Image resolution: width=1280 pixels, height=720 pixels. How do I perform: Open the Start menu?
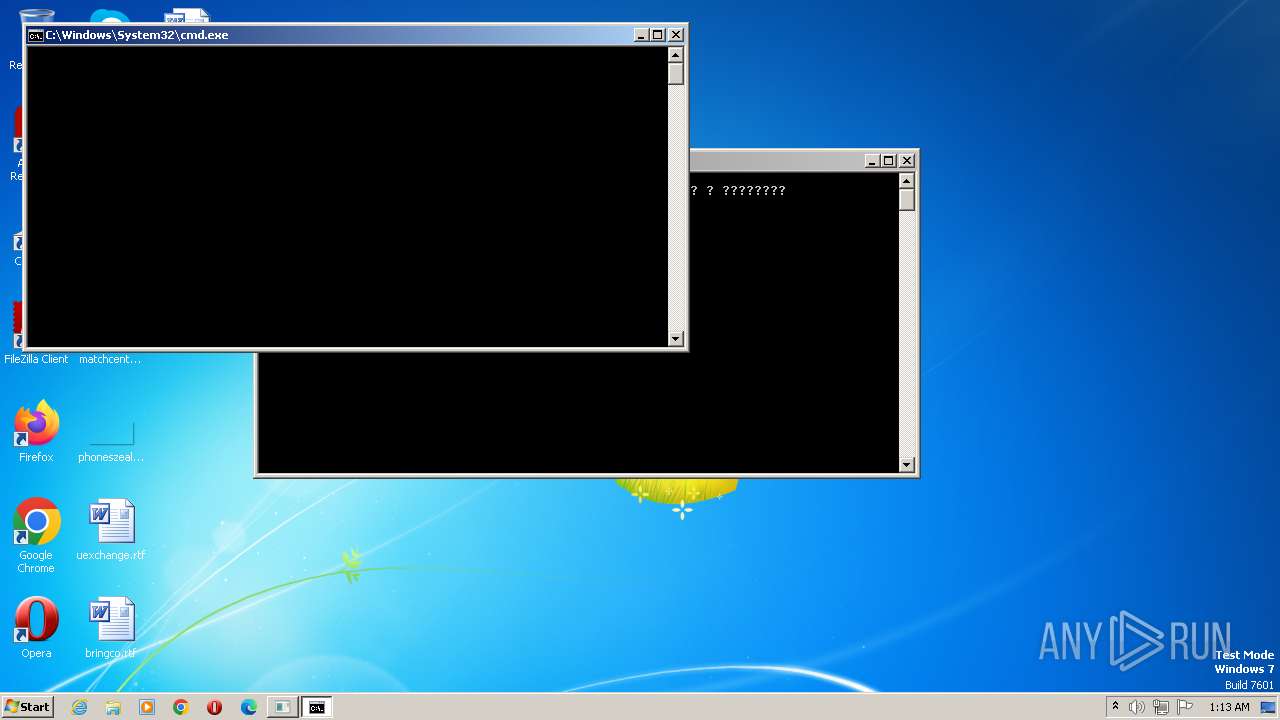point(27,707)
